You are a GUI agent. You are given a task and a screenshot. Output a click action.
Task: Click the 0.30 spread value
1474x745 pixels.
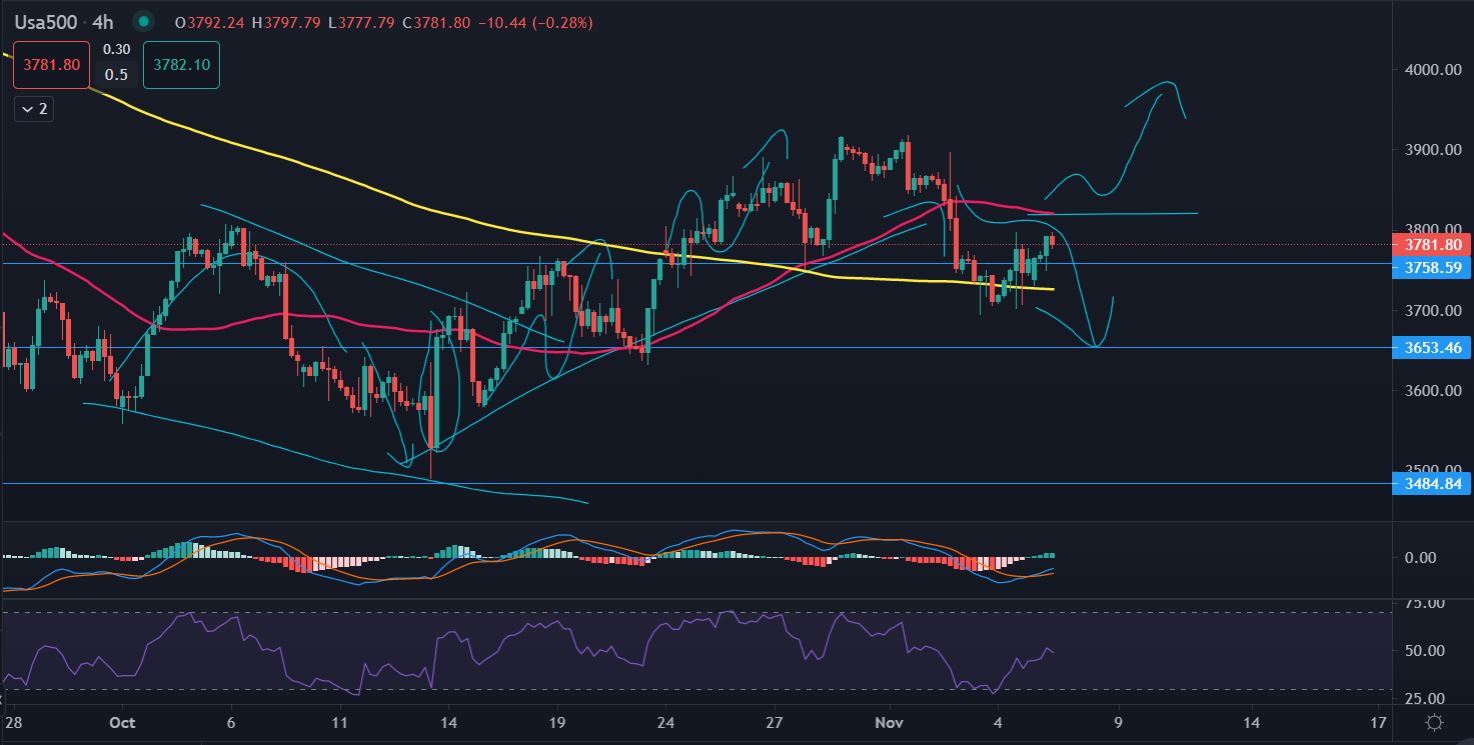coord(116,49)
